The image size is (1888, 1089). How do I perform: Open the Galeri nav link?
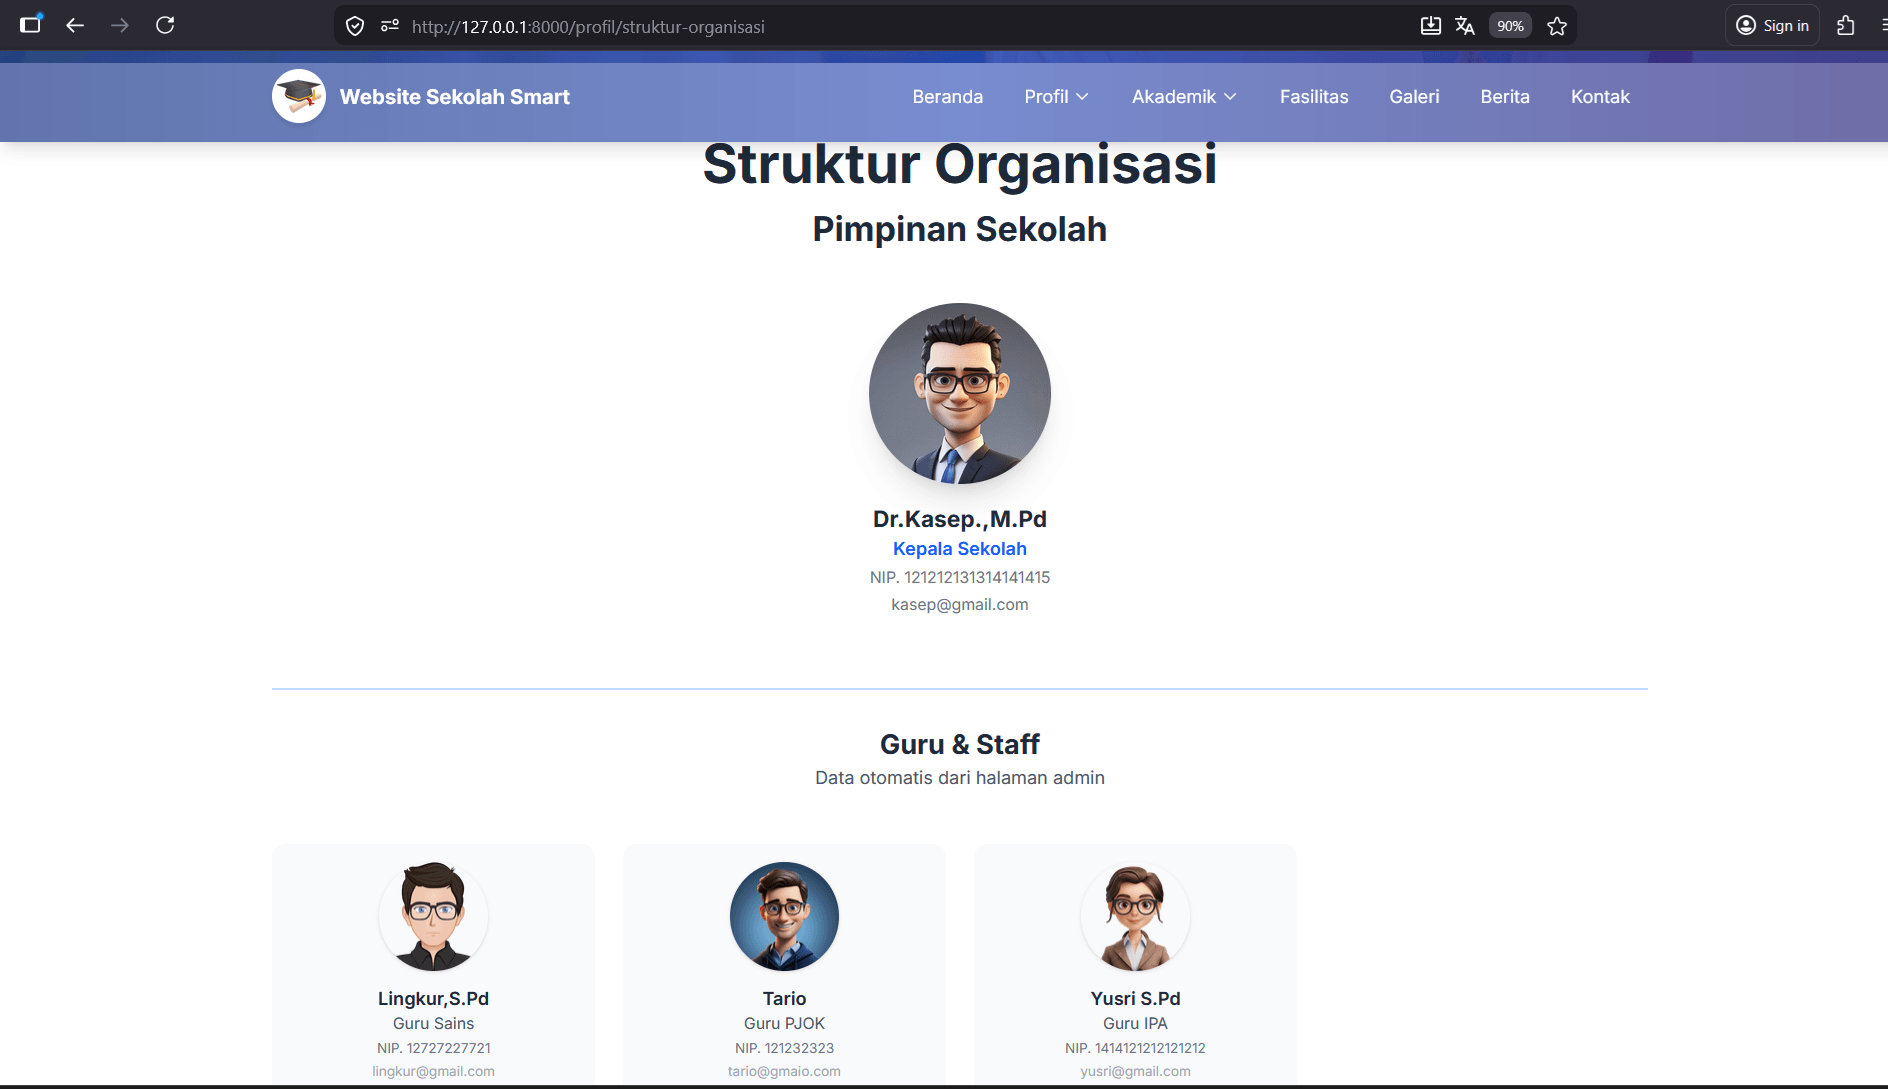point(1414,97)
